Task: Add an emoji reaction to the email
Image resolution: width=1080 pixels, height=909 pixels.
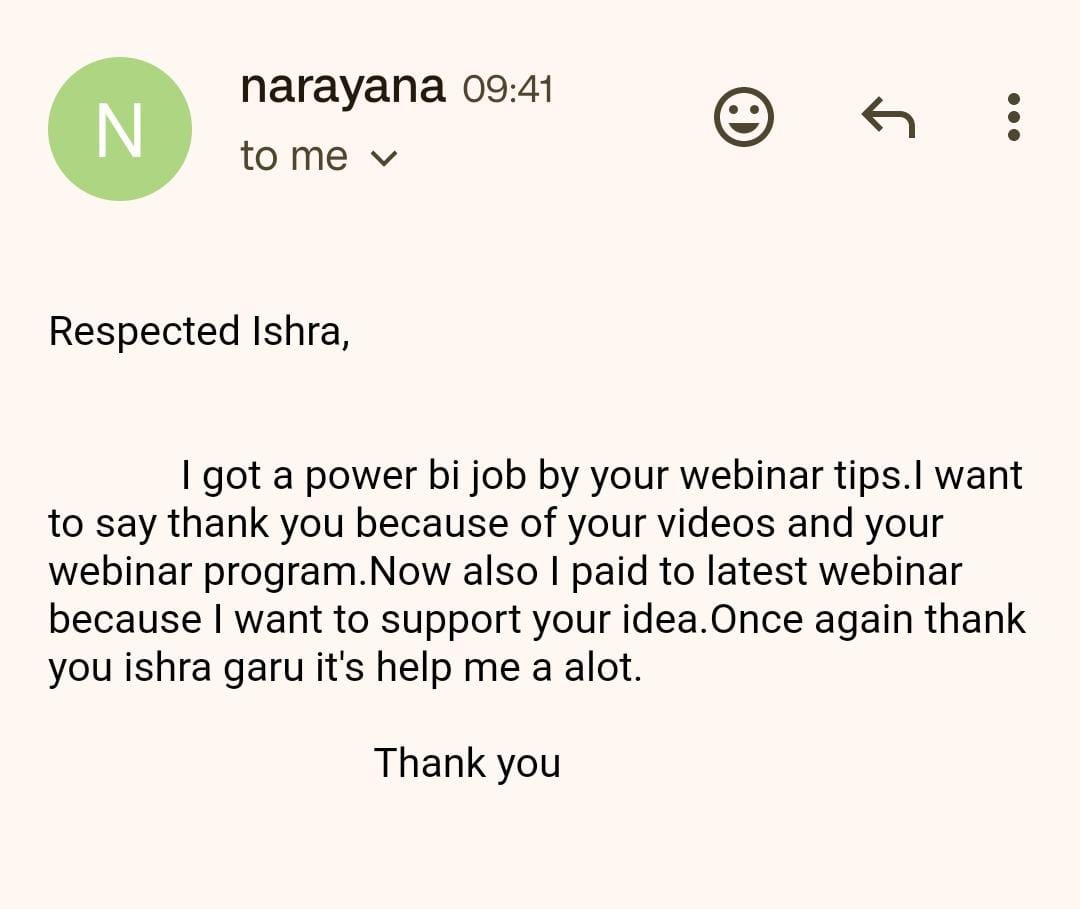Action: point(743,118)
